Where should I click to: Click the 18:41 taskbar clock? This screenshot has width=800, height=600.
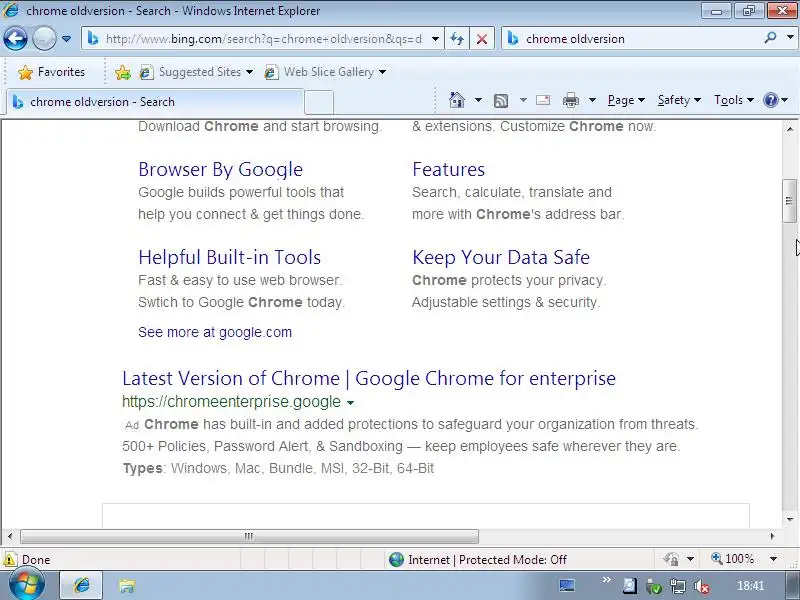pyautogui.click(x=750, y=586)
